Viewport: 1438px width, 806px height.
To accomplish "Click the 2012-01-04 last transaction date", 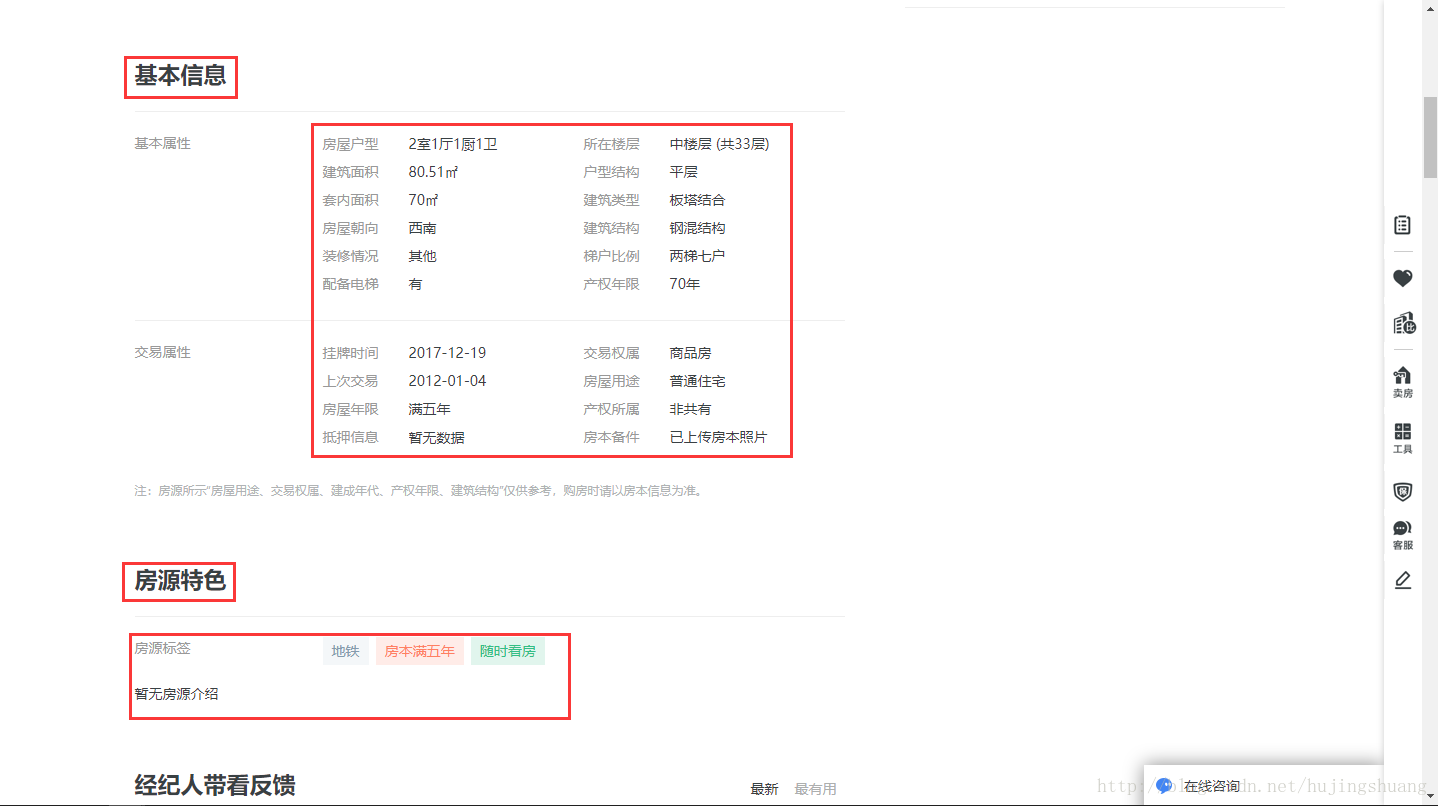I will click(447, 381).
